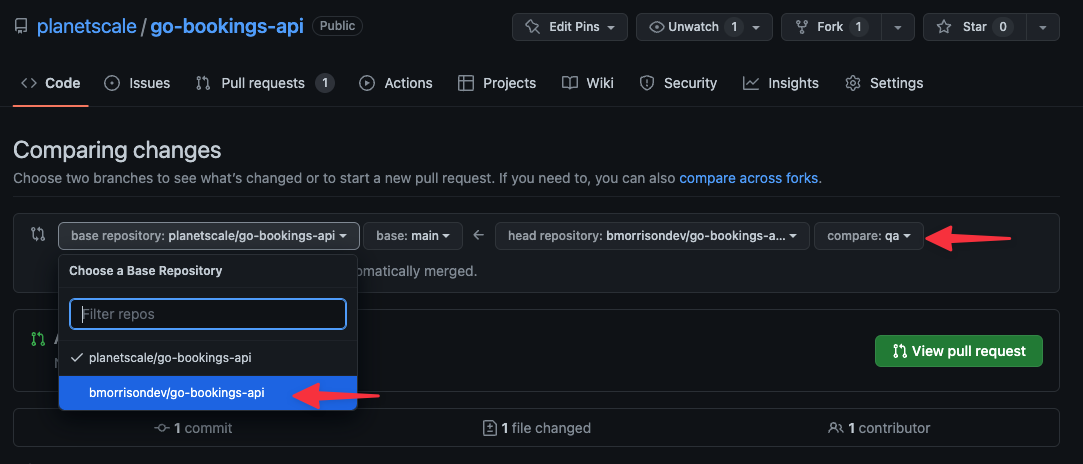Viewport: 1083px width, 464px height.
Task: Open the Wiki tab
Action: pyautogui.click(x=588, y=84)
